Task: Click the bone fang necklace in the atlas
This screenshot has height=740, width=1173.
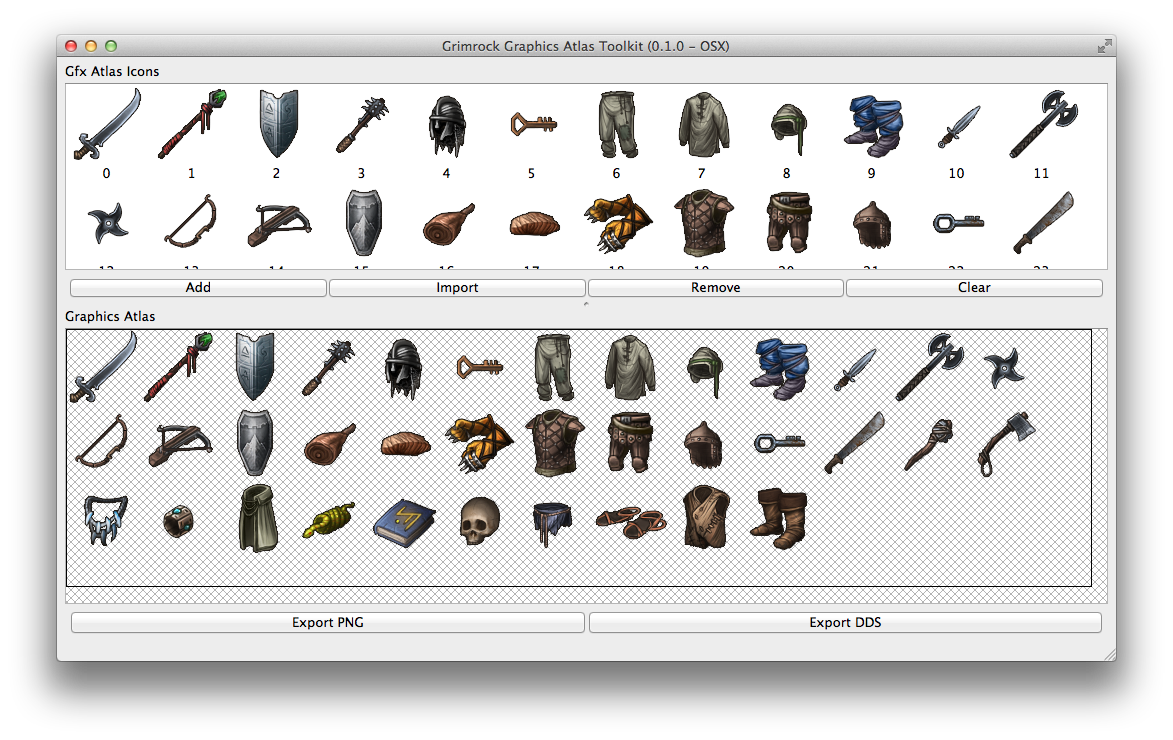Action: click(105, 519)
